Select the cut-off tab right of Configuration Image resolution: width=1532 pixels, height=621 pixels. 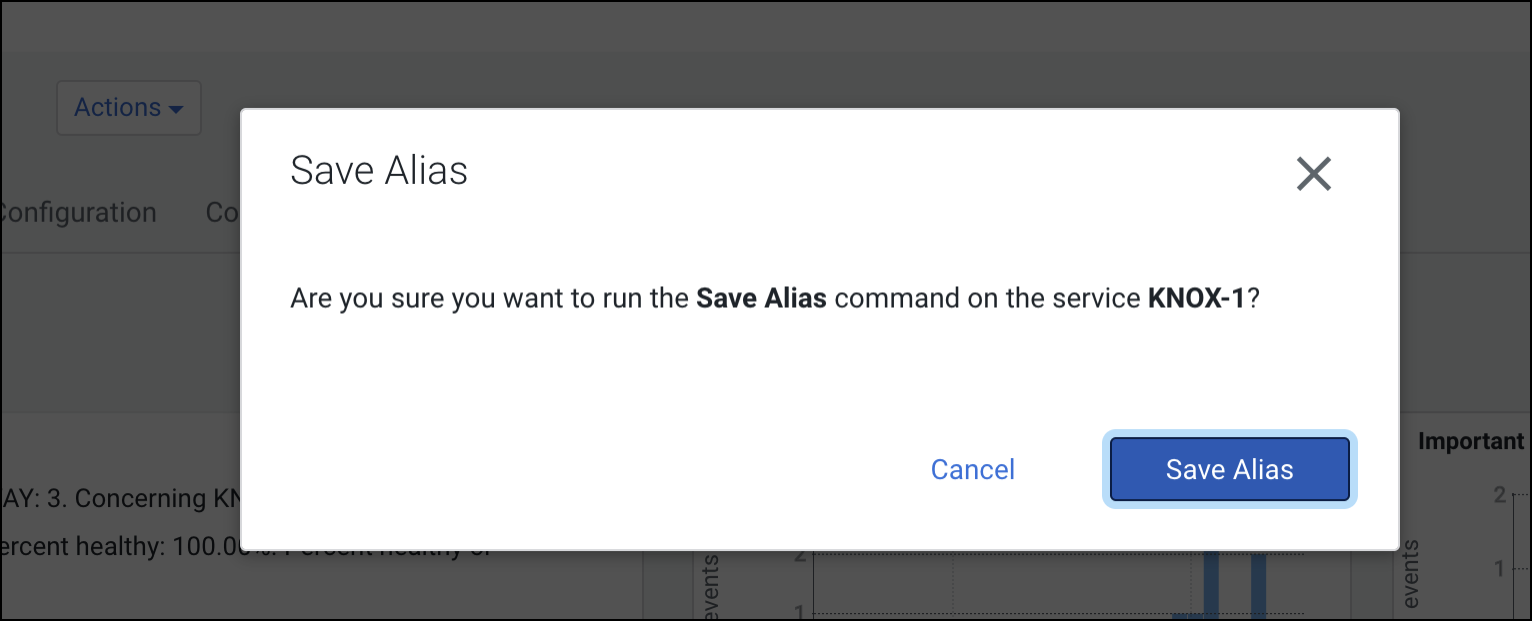click(222, 213)
